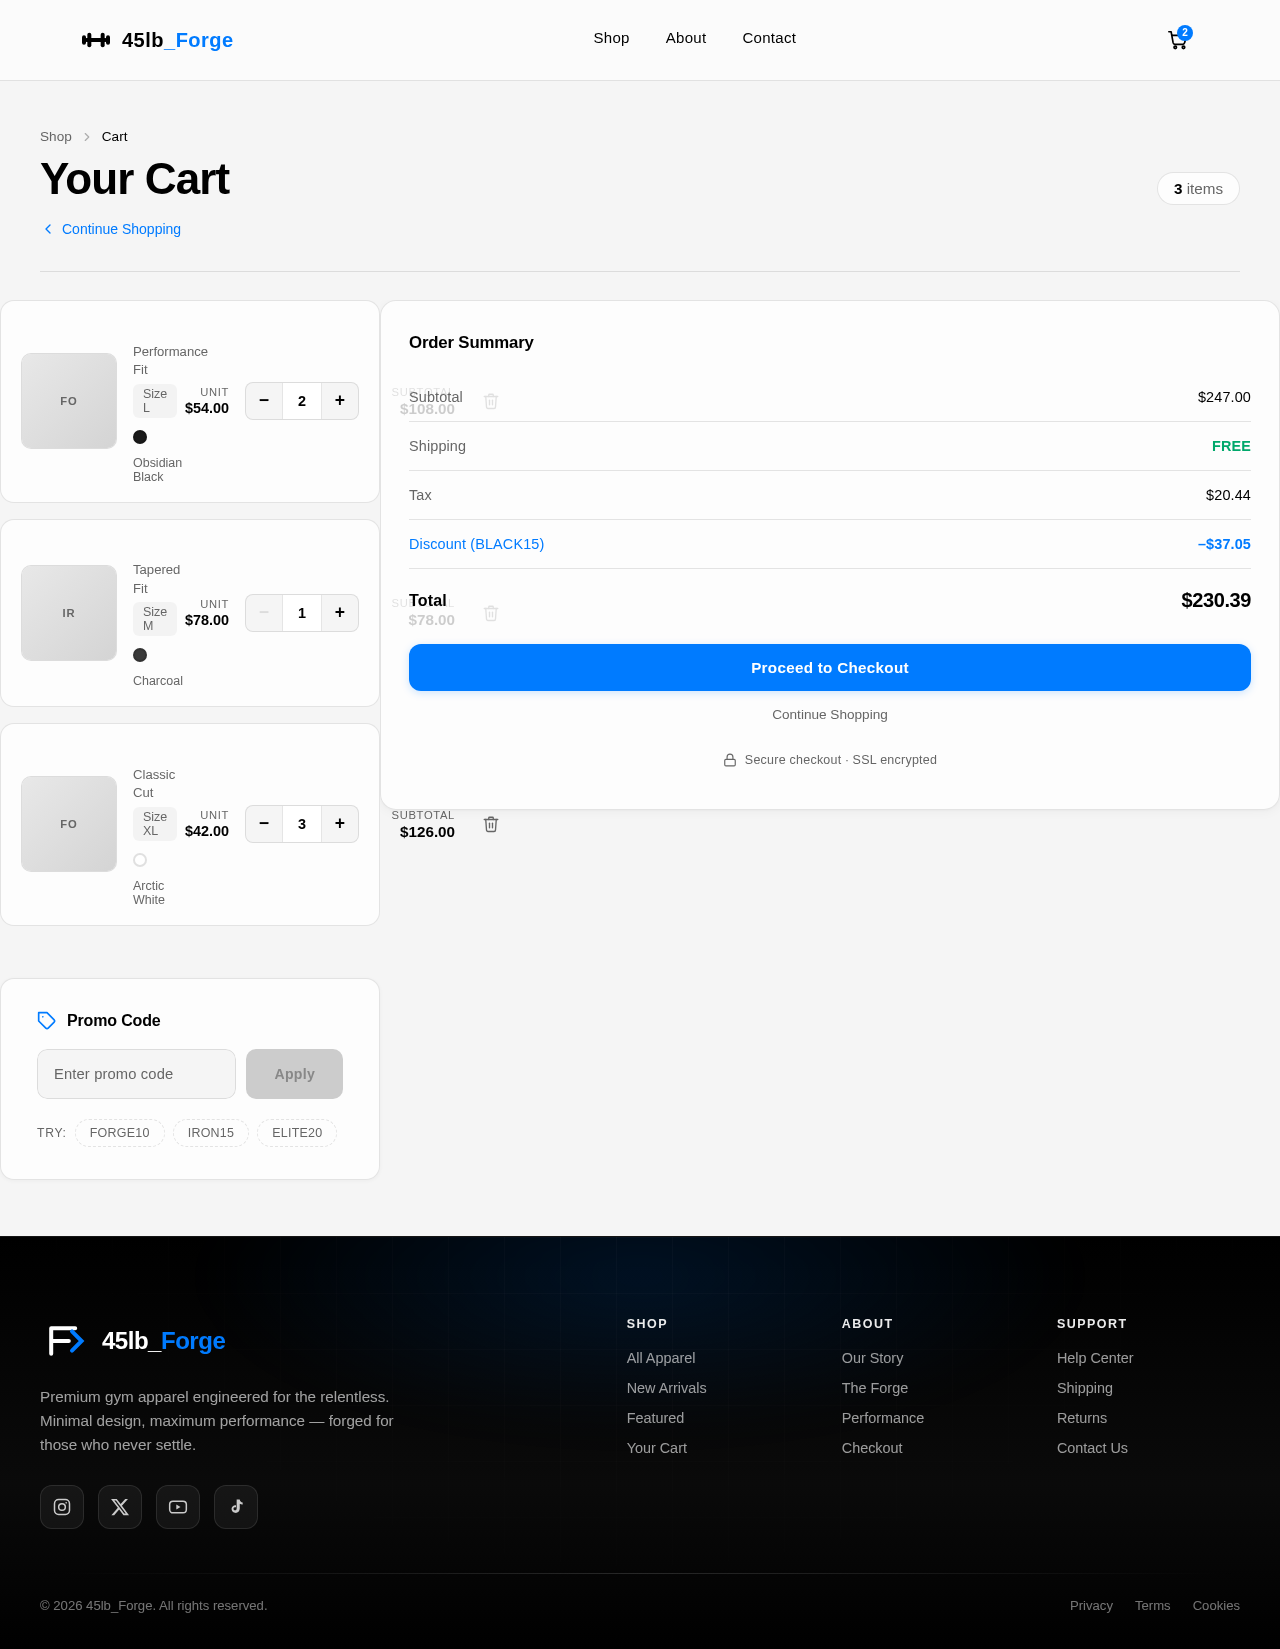Open New Arrivals footer link

(667, 1388)
